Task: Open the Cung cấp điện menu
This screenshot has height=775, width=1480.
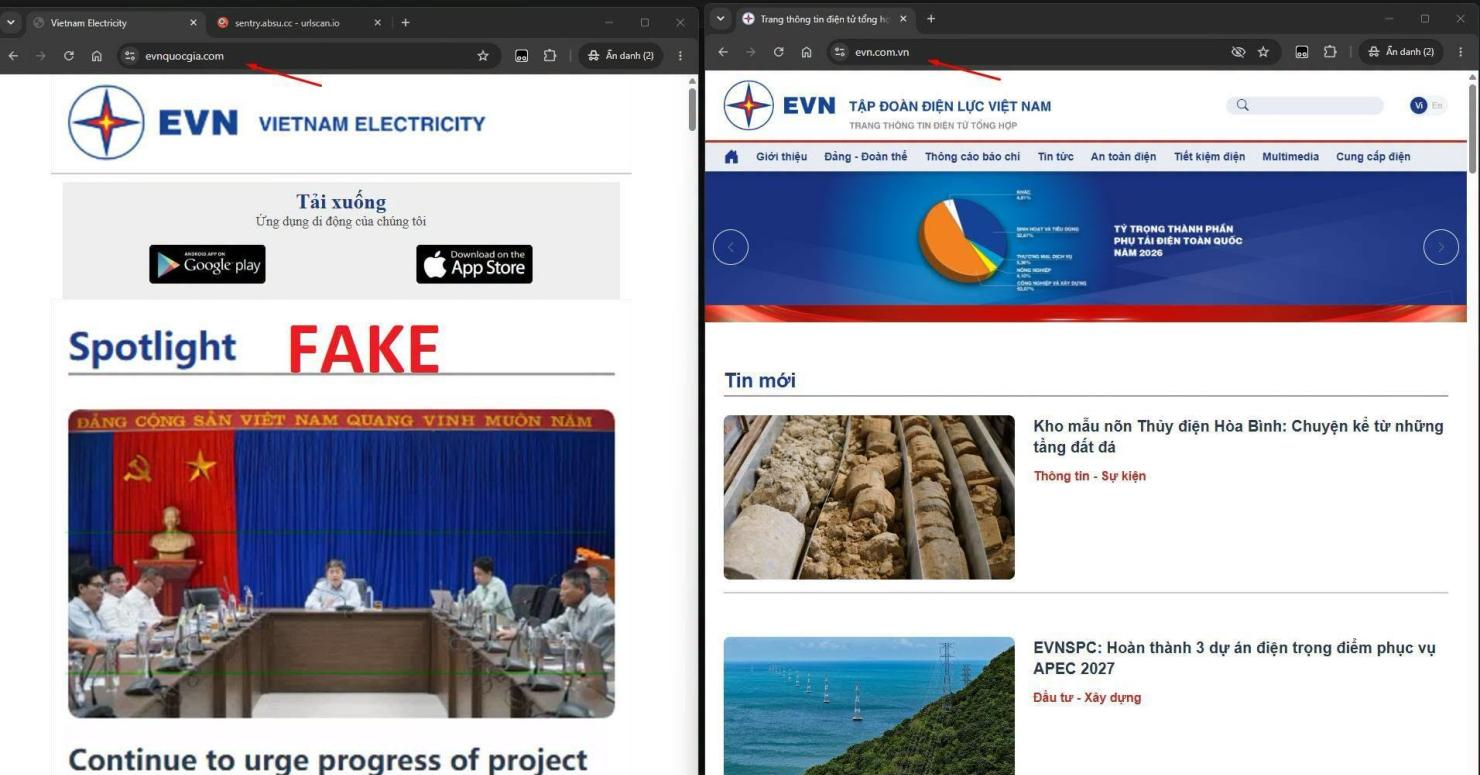Action: tap(1373, 157)
